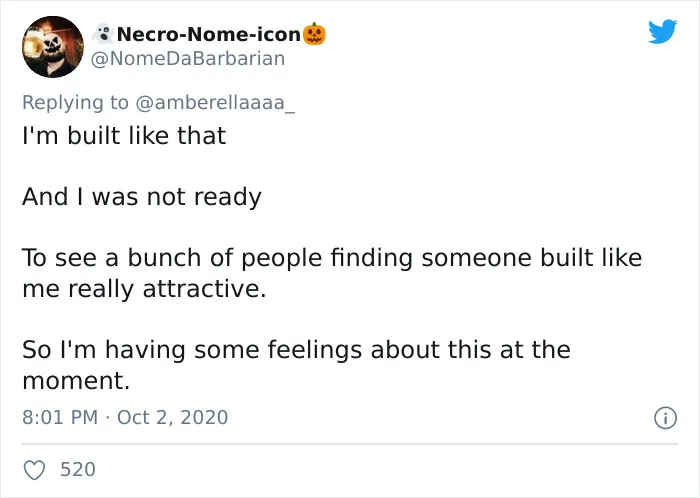Open the Necro-Nome-icon display name
This screenshot has height=498, width=700.
pyautogui.click(x=208, y=34)
